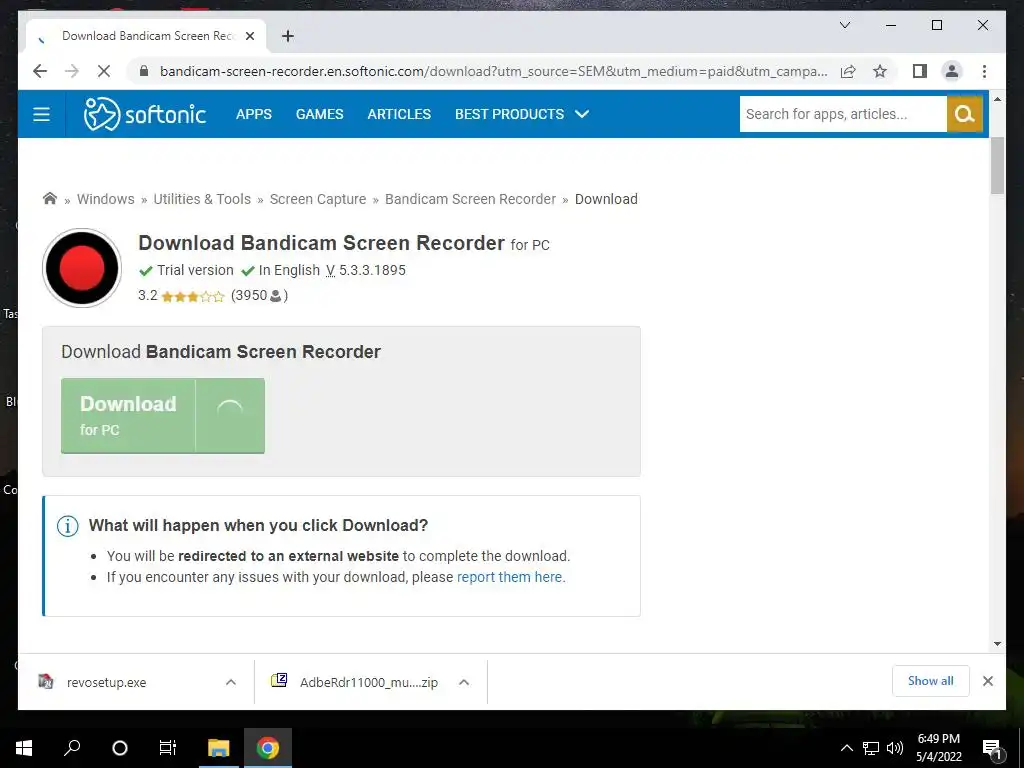Click the network tray icon

pyautogui.click(x=871, y=748)
